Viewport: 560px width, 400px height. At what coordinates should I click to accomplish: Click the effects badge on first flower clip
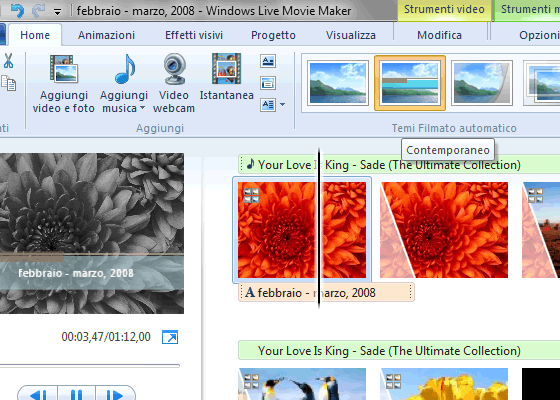coord(251,196)
